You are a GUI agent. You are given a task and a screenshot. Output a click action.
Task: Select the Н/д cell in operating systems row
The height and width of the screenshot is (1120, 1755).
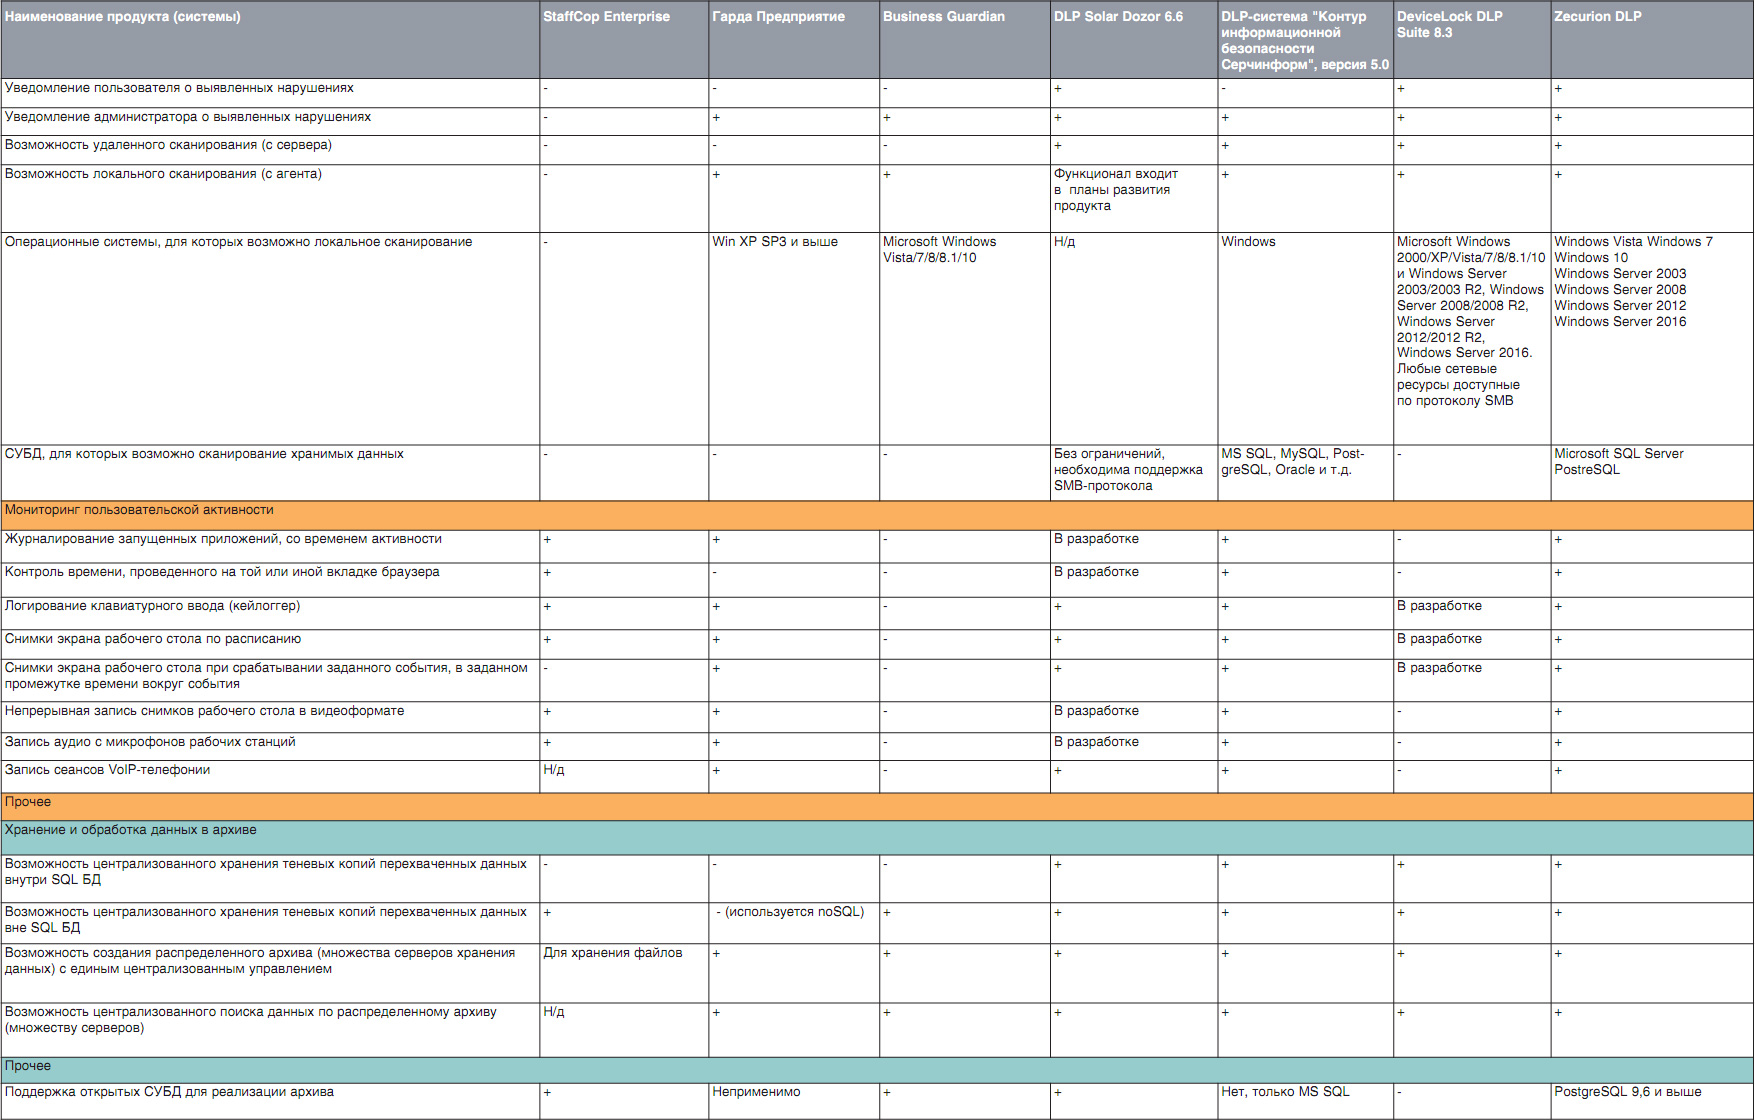pyautogui.click(x=1134, y=339)
